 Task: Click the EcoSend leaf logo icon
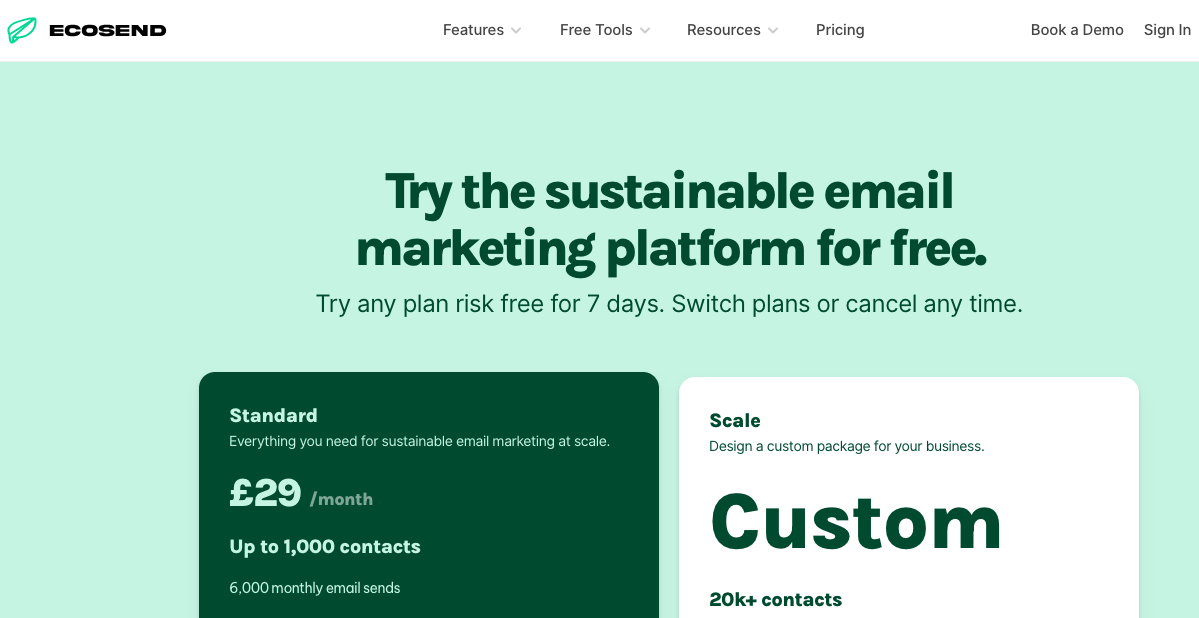tap(21, 30)
